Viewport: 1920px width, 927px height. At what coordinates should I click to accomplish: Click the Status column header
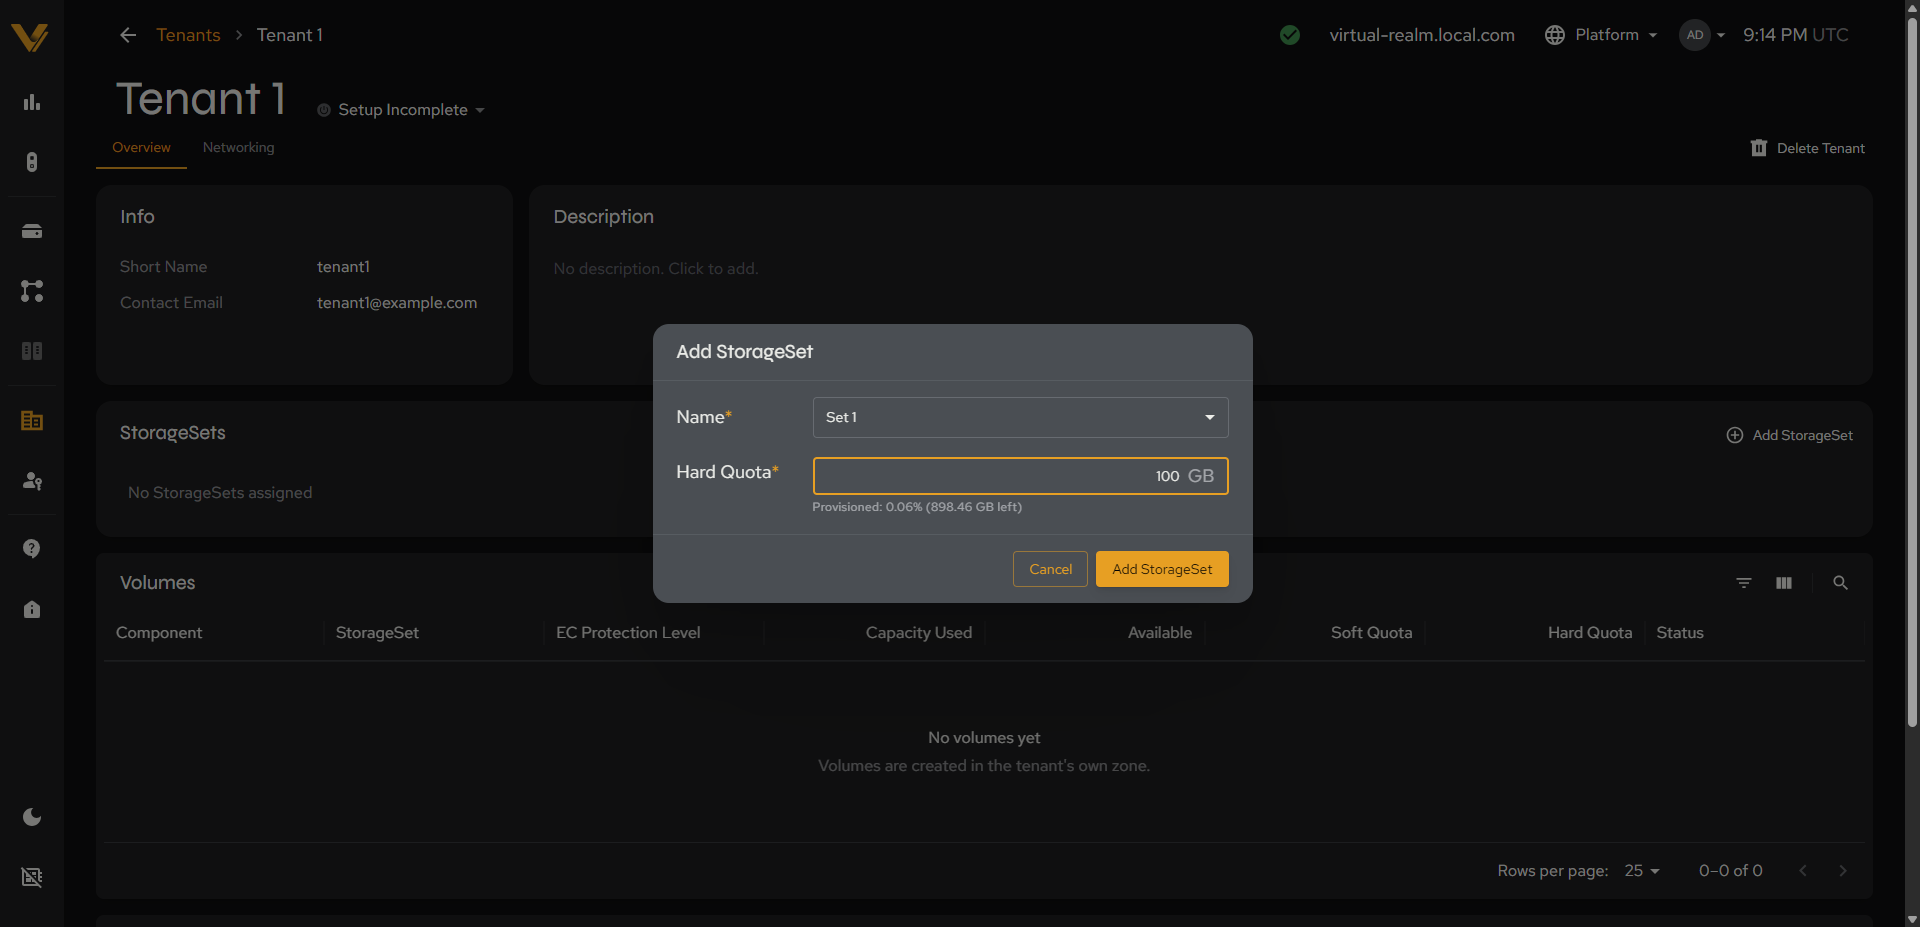point(1680,633)
